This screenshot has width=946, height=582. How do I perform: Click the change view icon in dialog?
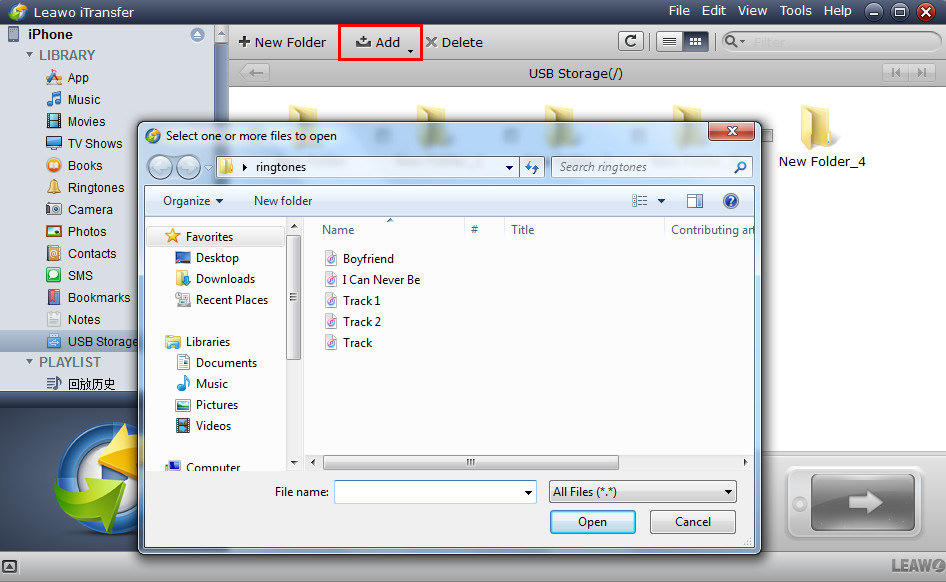640,201
